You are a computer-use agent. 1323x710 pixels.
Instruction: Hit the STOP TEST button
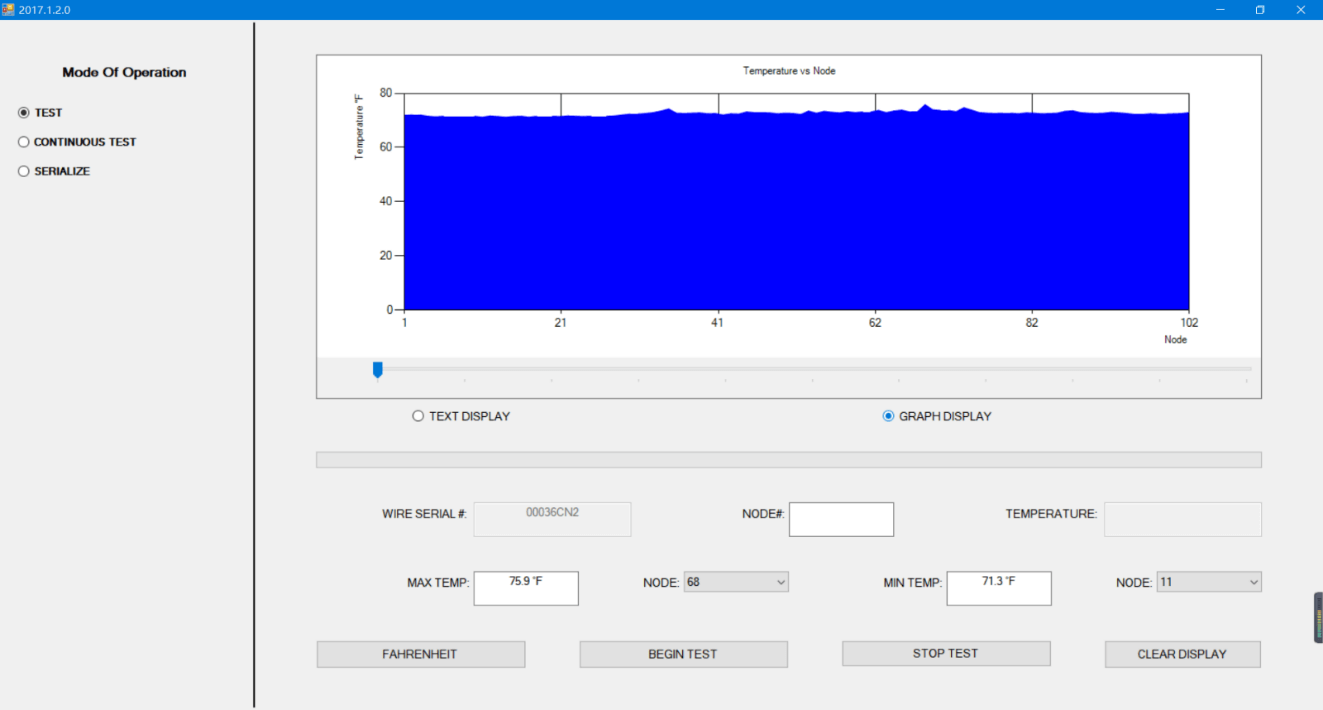pos(945,653)
